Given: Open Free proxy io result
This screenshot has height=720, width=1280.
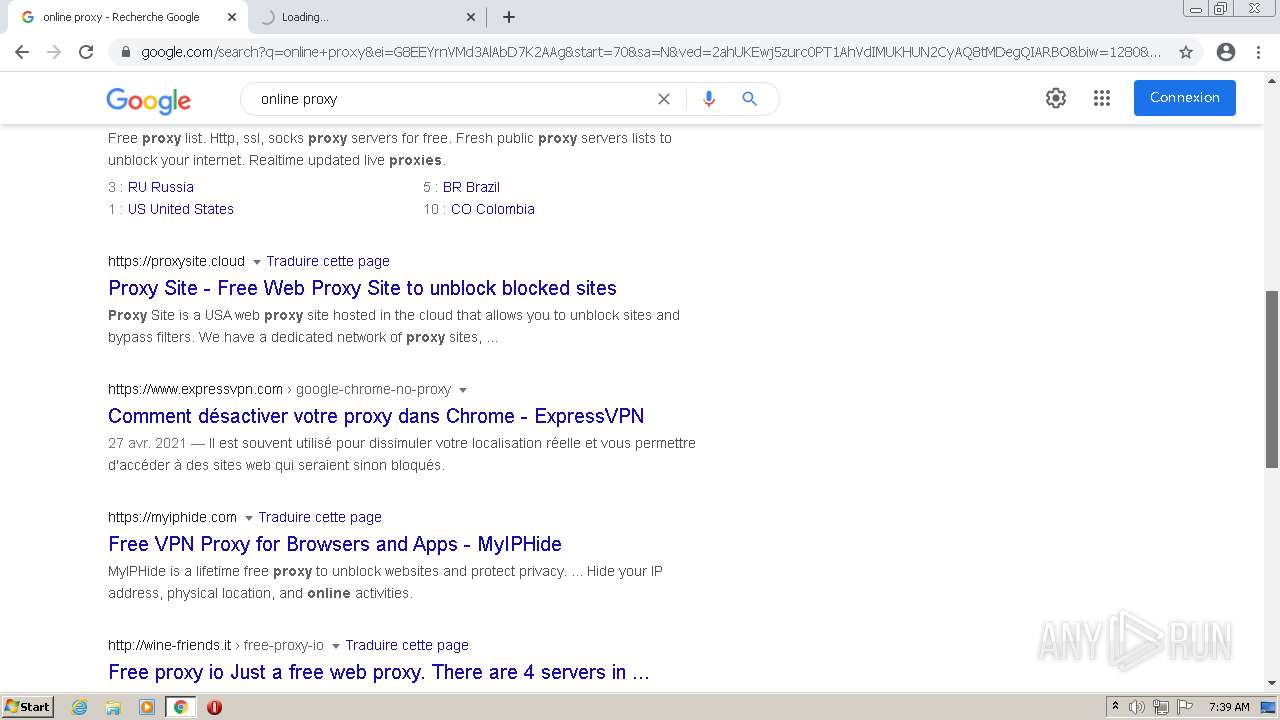Looking at the screenshot, I should (379, 672).
